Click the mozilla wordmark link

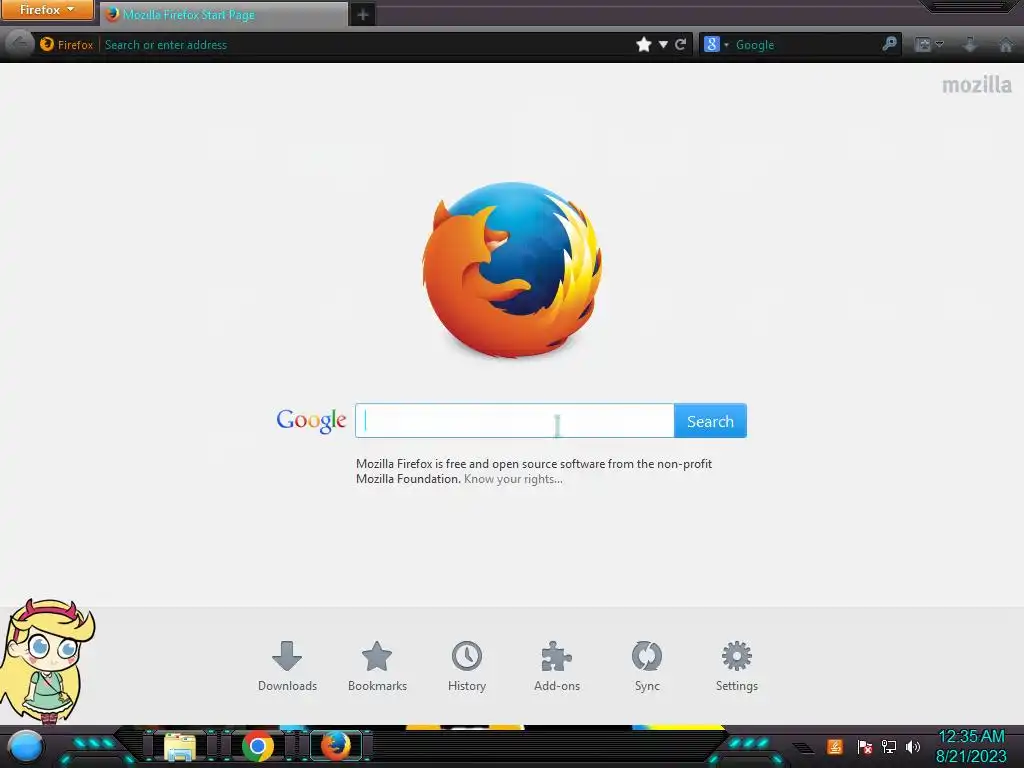pos(976,84)
